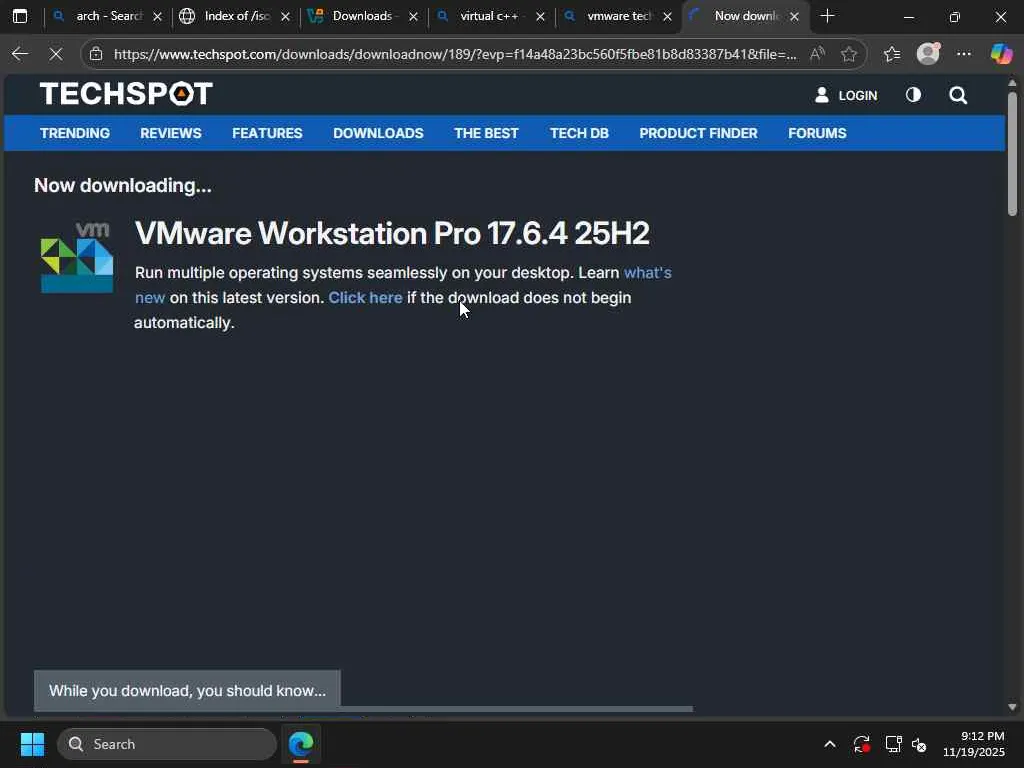This screenshot has height=768, width=1024.
Task: Click the scrollbar down arrow
Action: (x=1012, y=707)
